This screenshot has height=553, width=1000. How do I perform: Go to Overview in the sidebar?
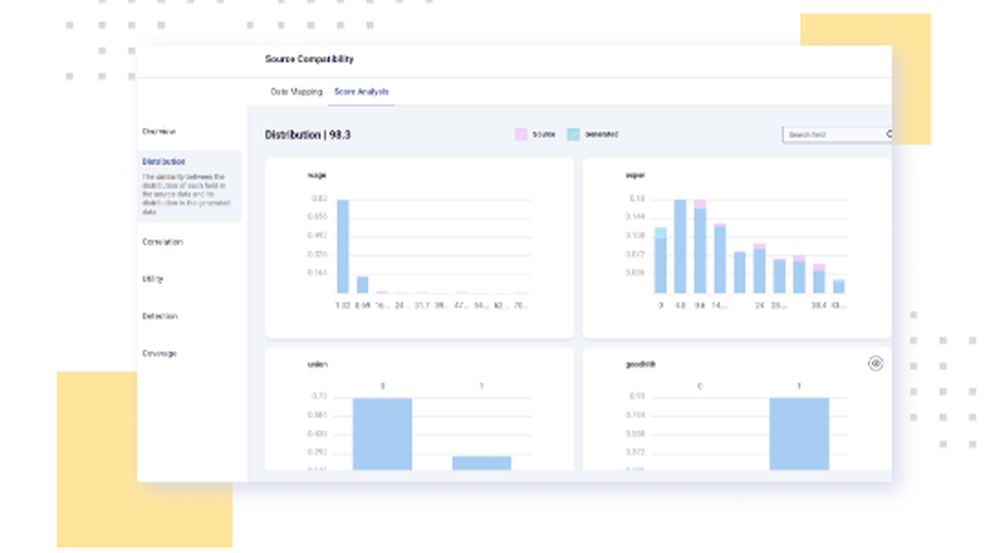click(x=159, y=131)
